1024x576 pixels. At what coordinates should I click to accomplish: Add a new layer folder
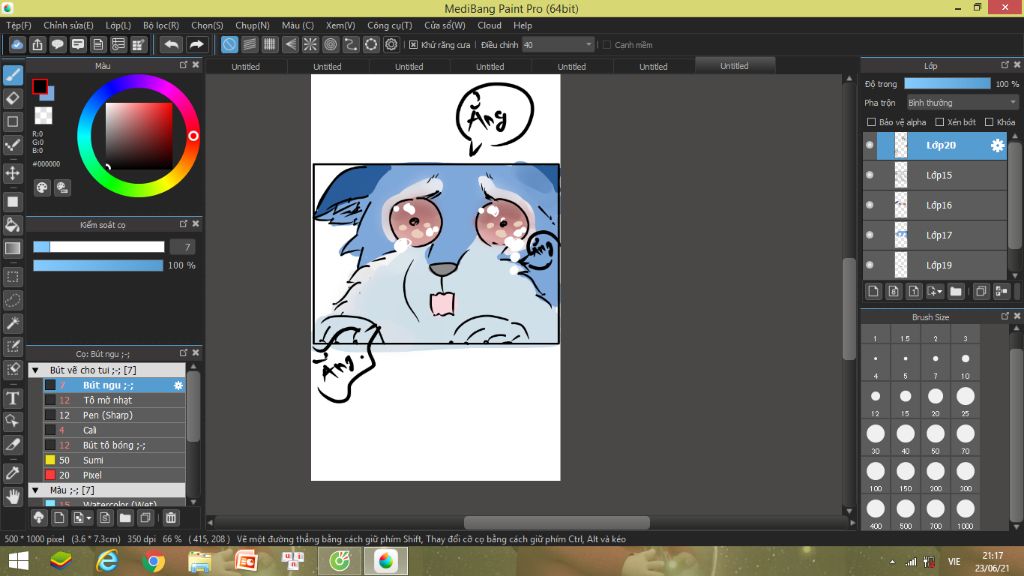tap(956, 291)
